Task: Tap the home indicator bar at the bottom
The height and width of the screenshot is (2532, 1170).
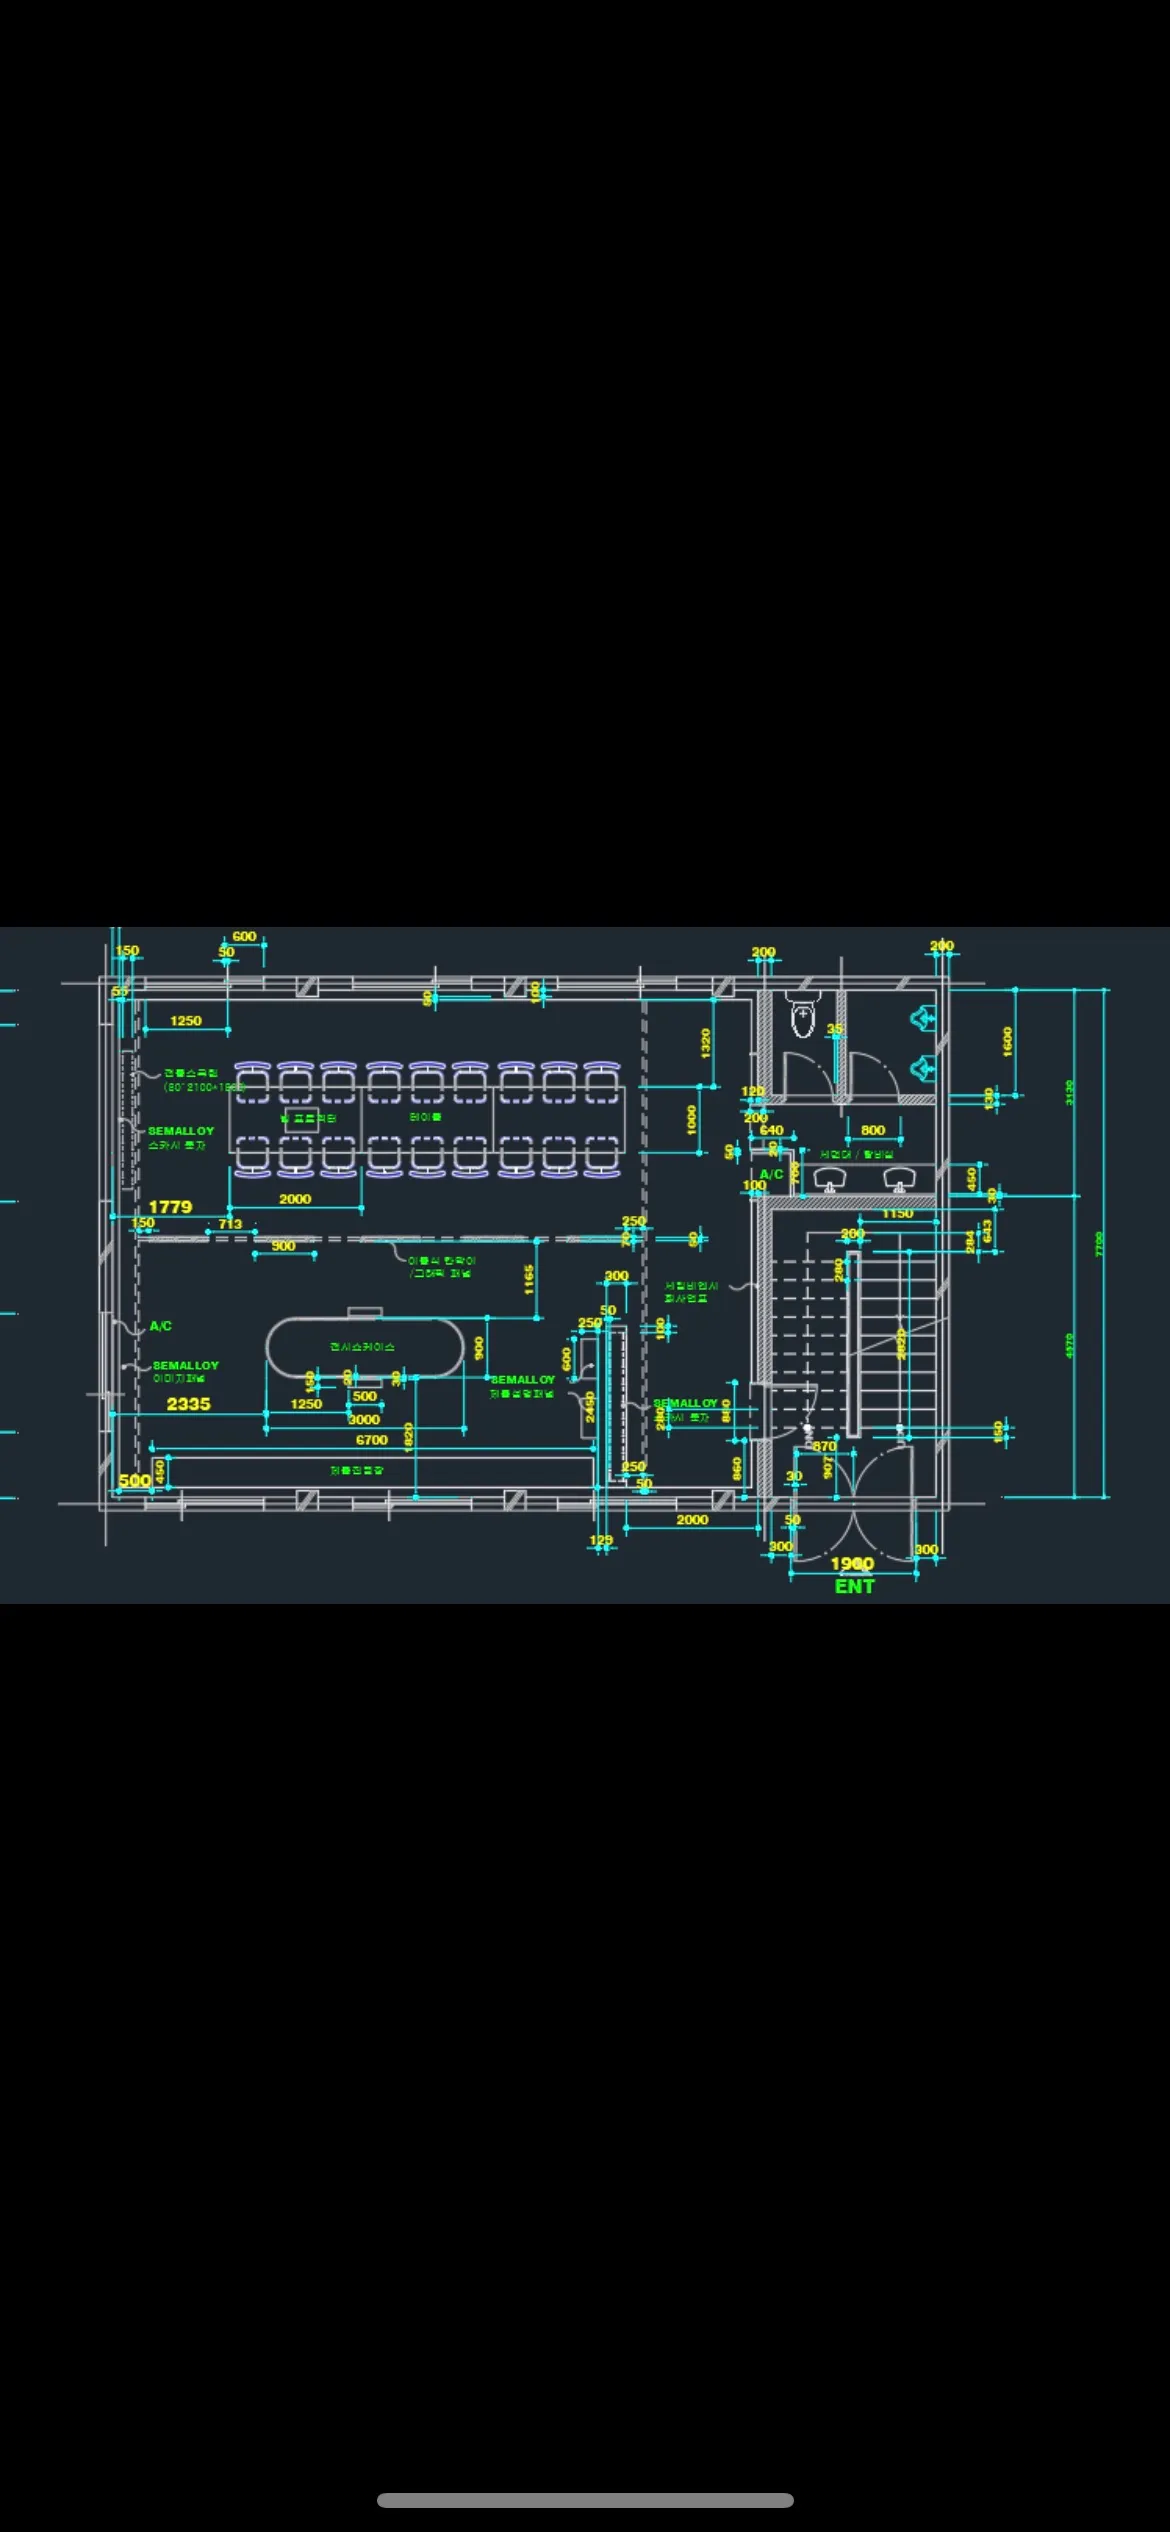Action: (x=585, y=2500)
